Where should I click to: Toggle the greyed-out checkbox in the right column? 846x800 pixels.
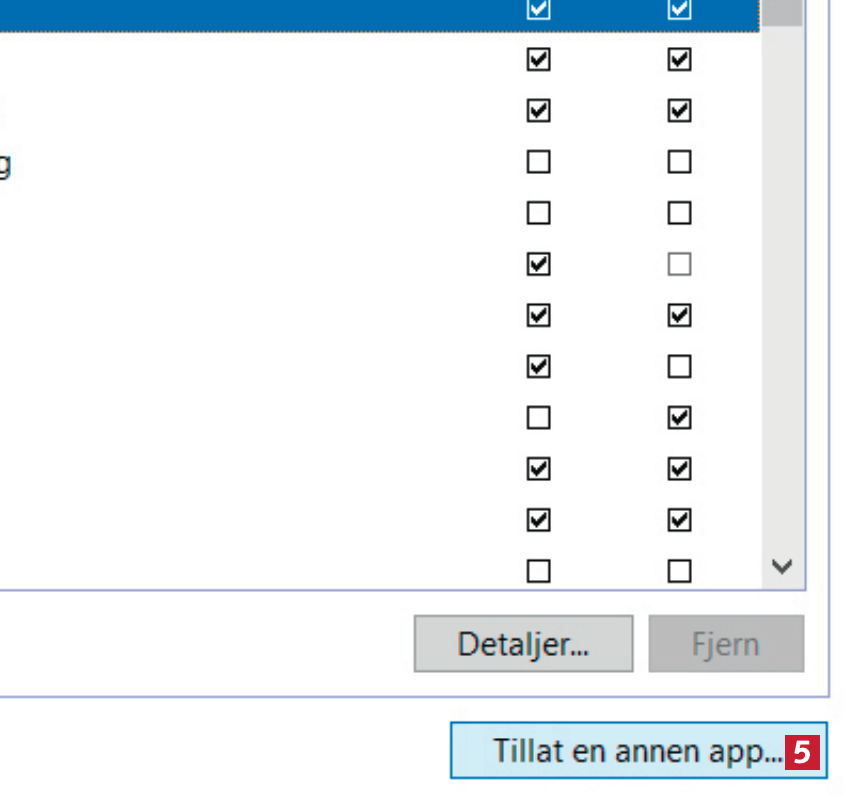point(679,265)
